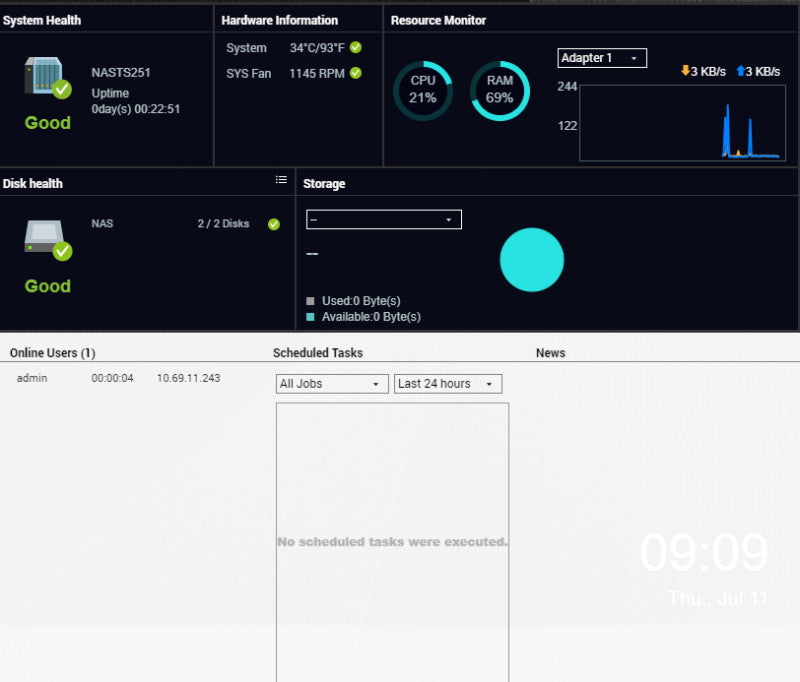
Task: Click the 244 graph axis value
Action: click(x=567, y=86)
